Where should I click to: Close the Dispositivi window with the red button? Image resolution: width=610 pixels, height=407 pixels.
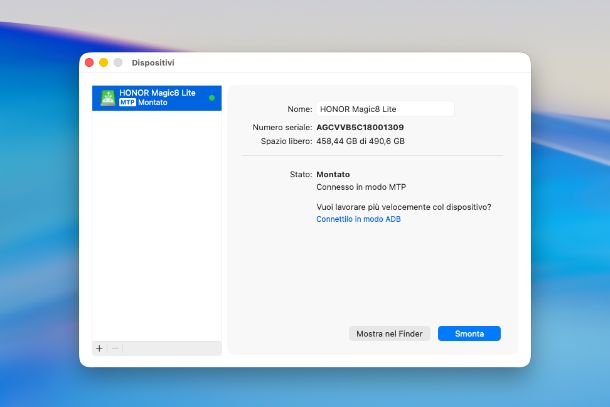89,63
